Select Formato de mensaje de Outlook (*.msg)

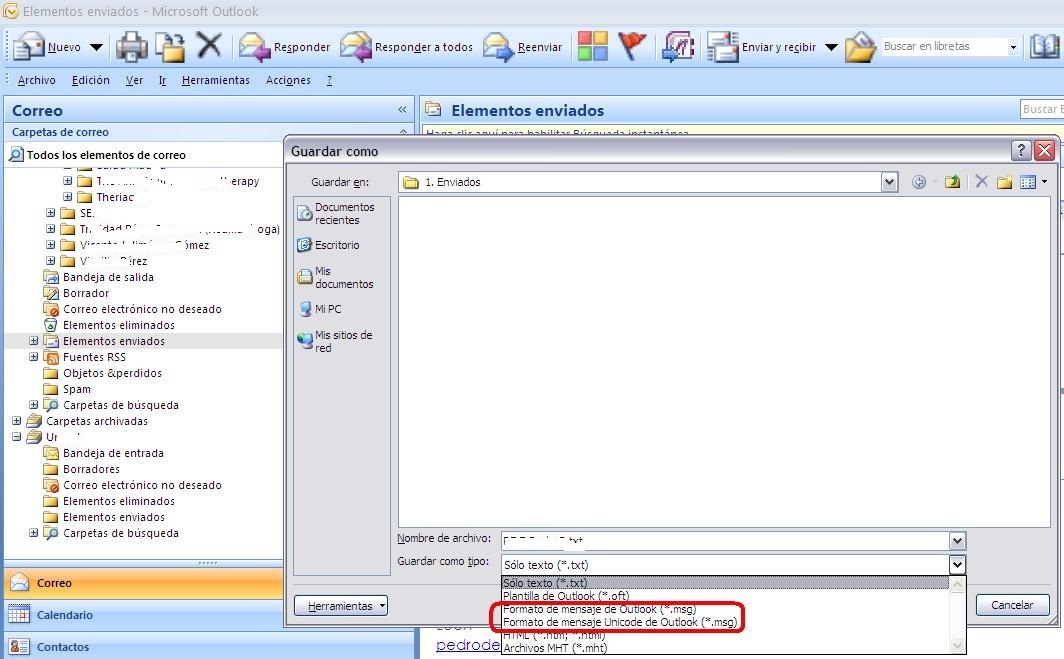600,609
